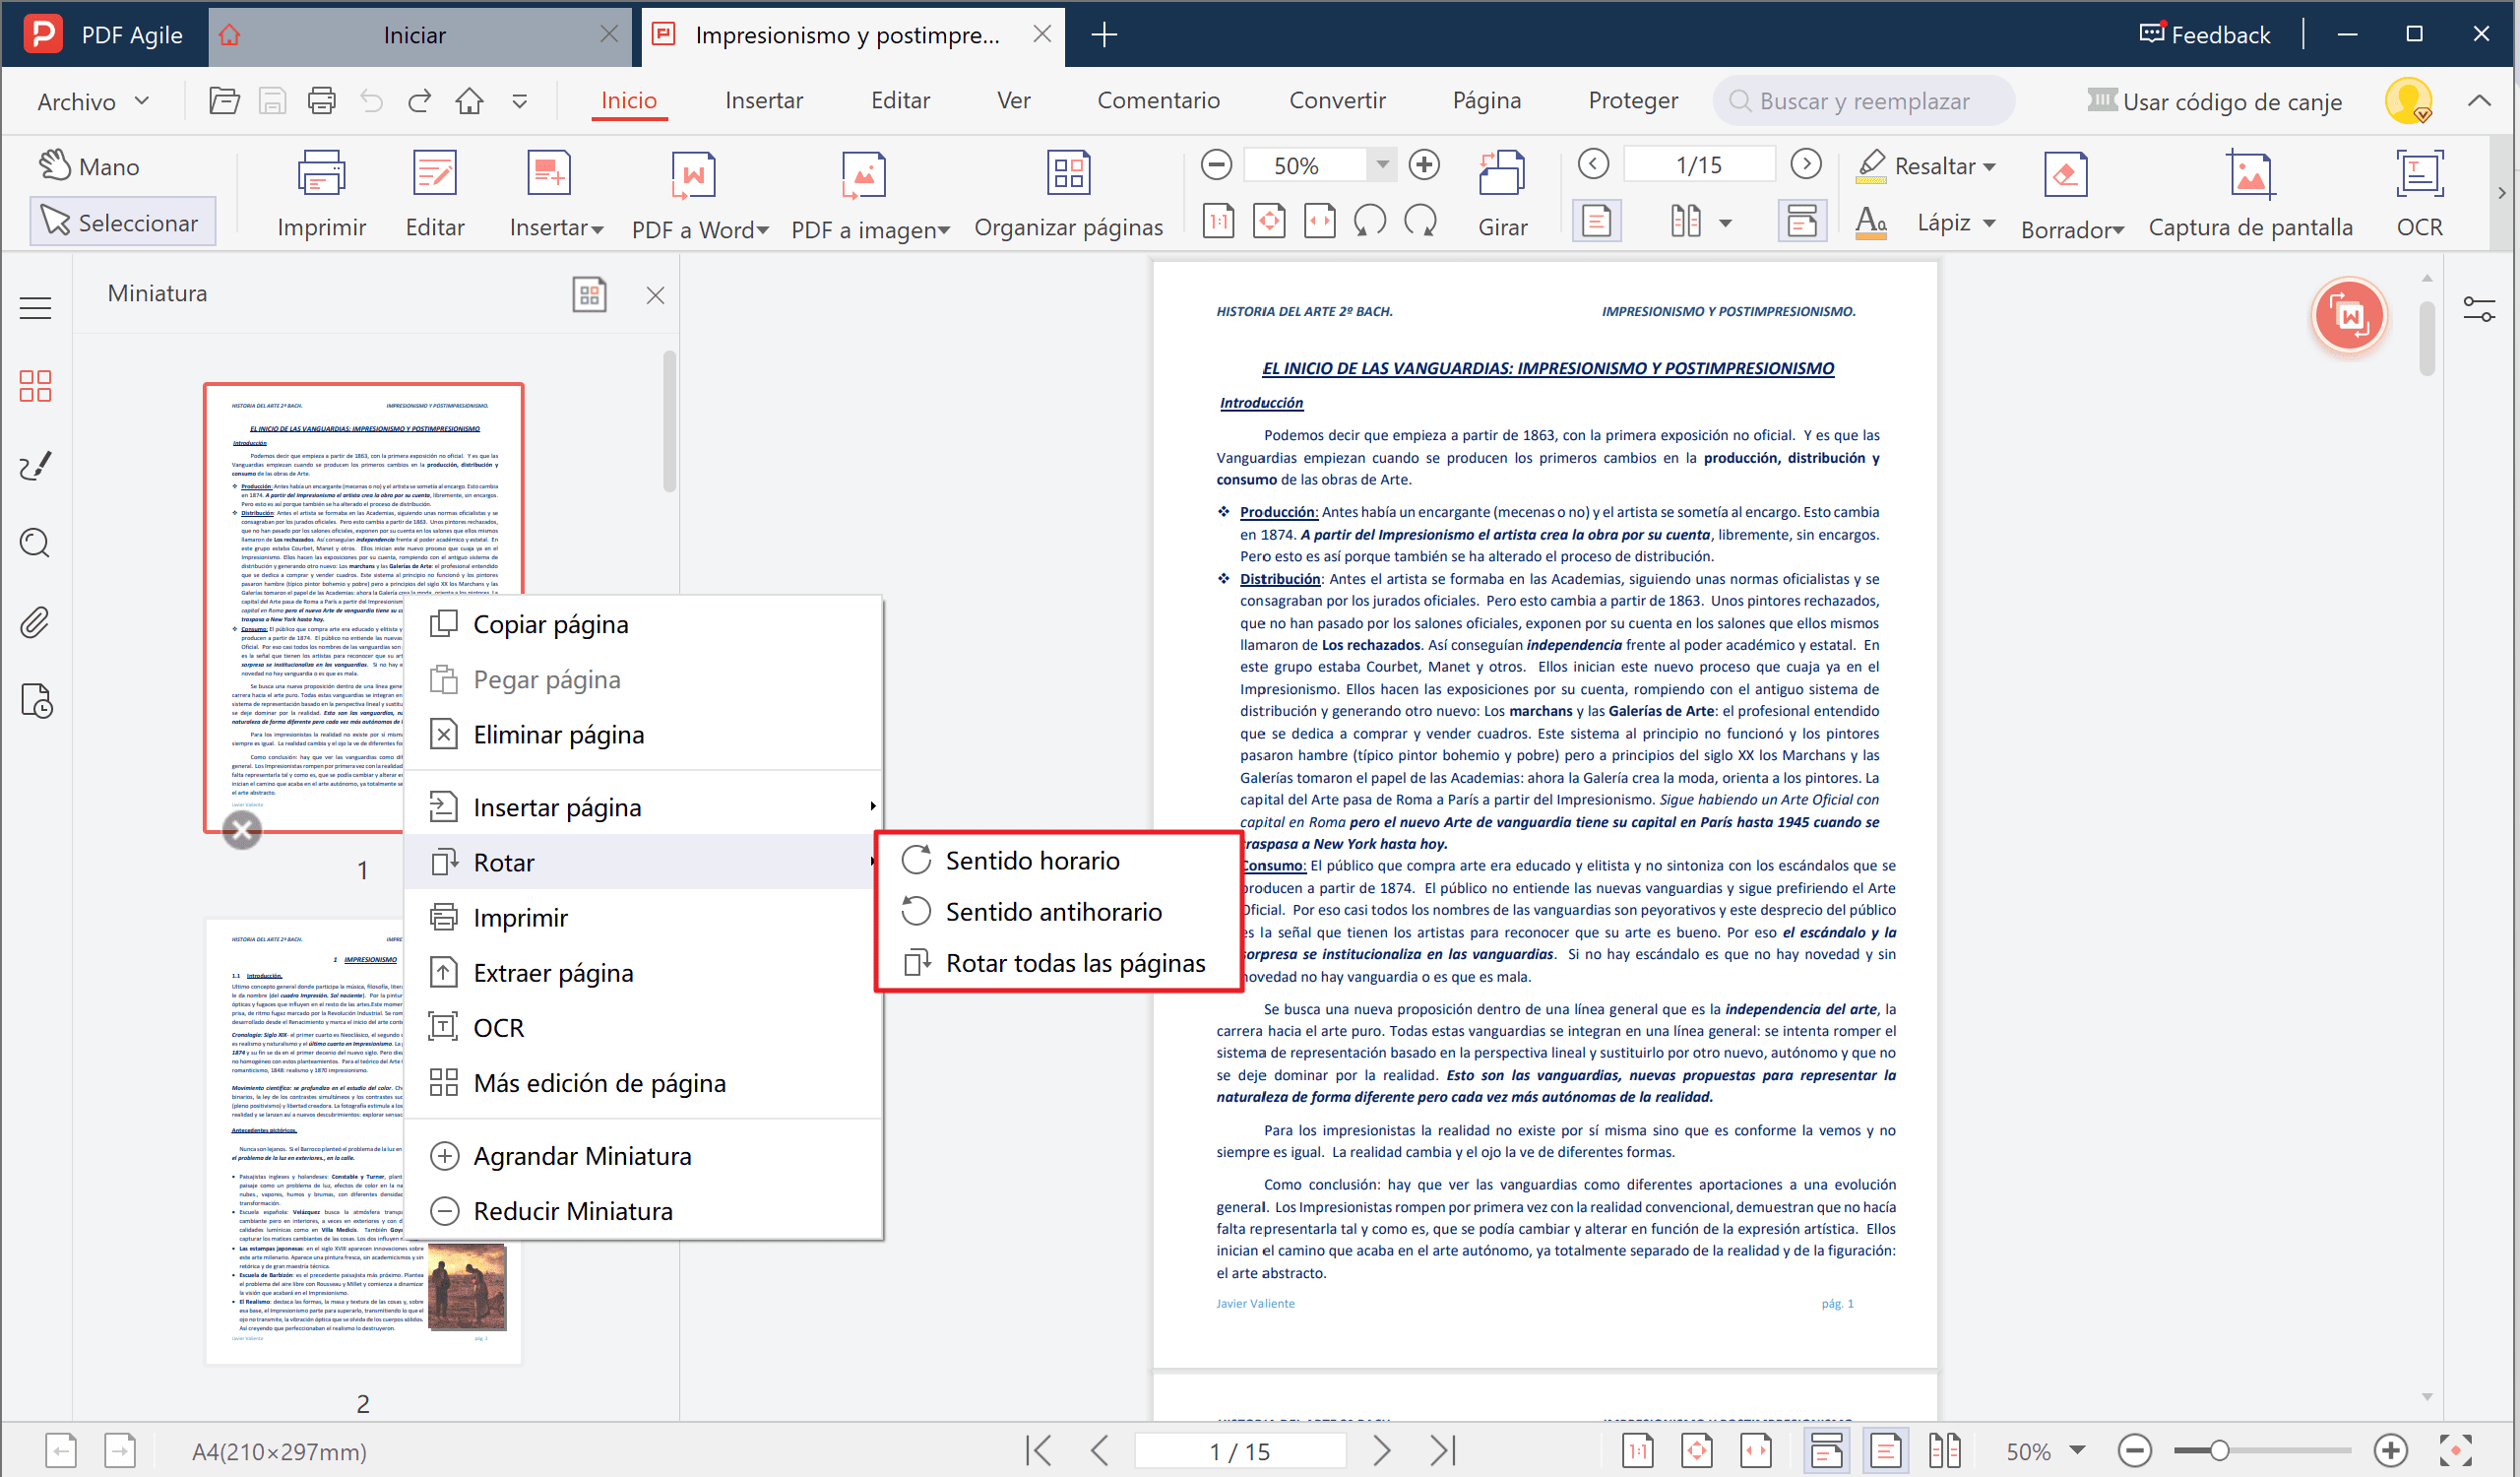This screenshot has height=1477, width=2520.
Task: Click the print icon in quick toolbar
Action: coord(321,101)
